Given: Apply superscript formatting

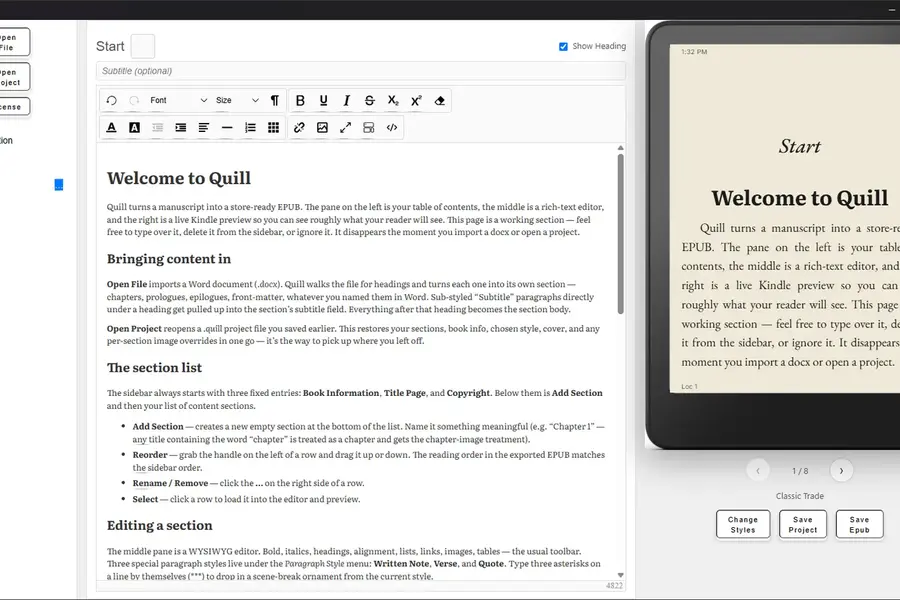Looking at the screenshot, I should coord(416,100).
